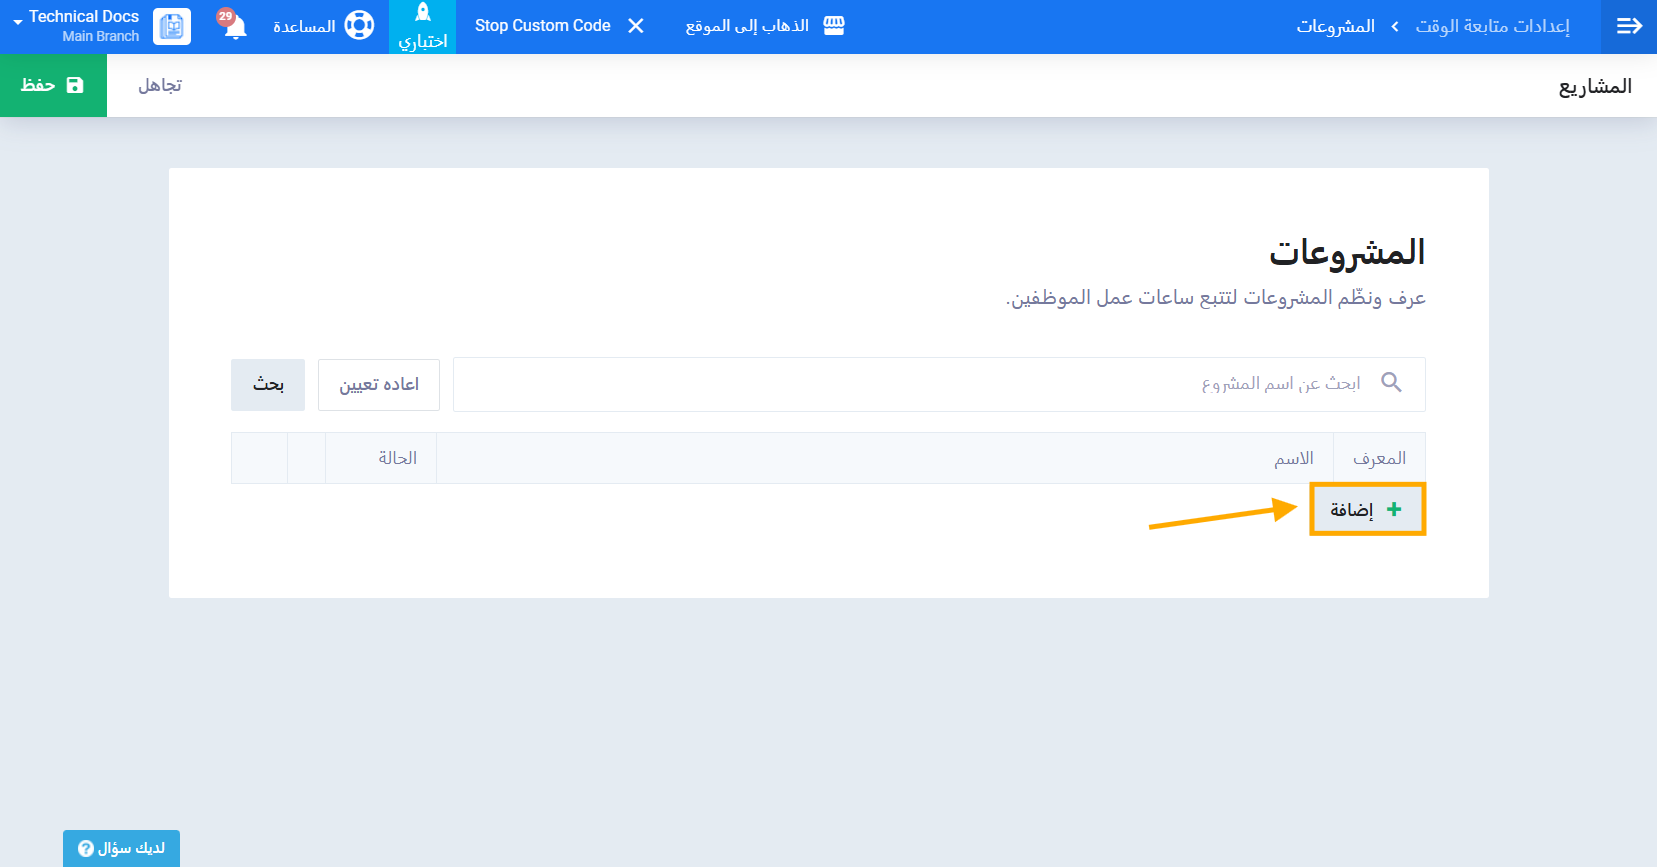Go to إعدادات متابعة الوقت breadcrumb
This screenshot has width=1657, height=867.
[1492, 26]
